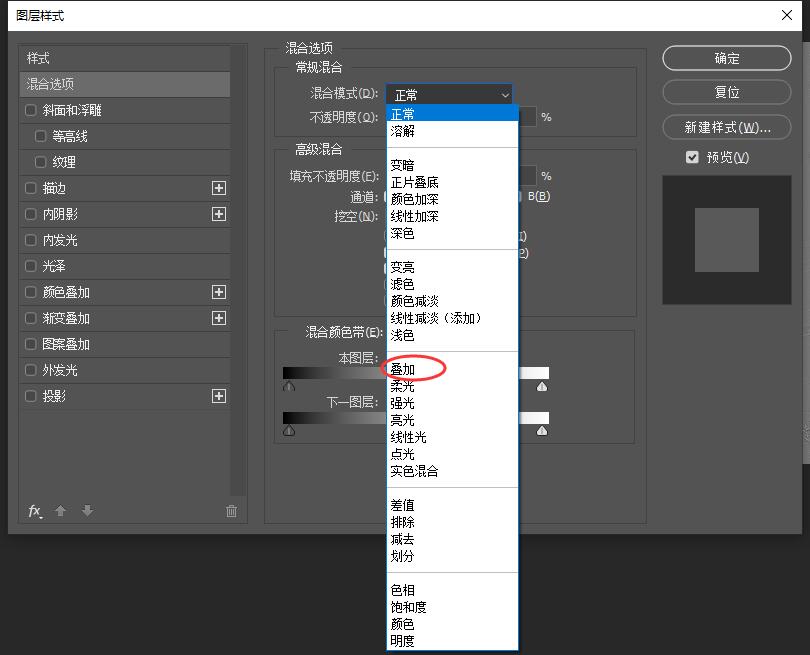This screenshot has width=810, height=655.
Task: Enable the 外发光 checkbox
Action: click(x=31, y=370)
